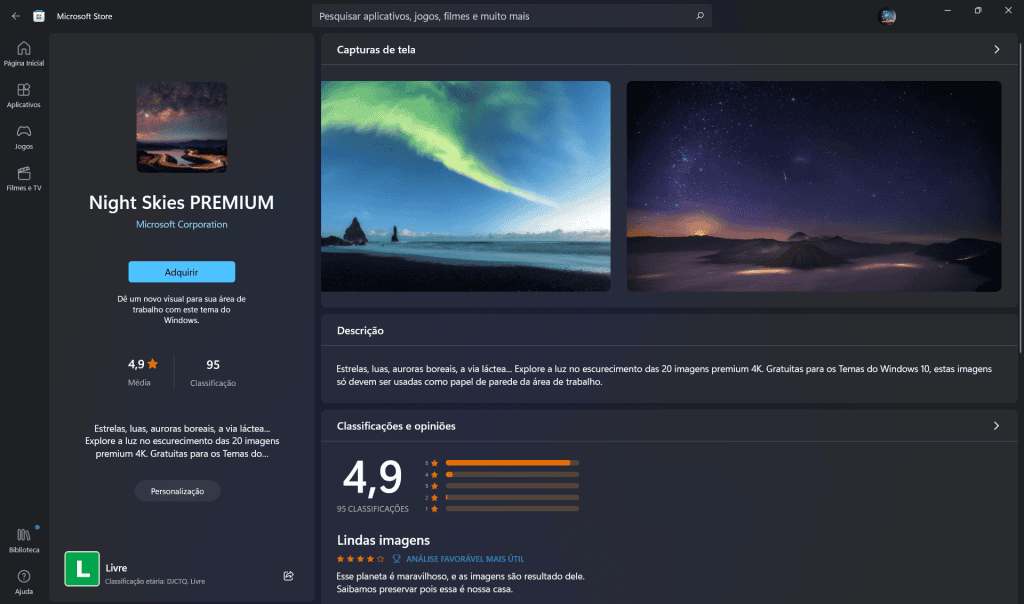1024x604 pixels.
Task: Click the share icon beside Livre rating
Action: click(x=289, y=575)
